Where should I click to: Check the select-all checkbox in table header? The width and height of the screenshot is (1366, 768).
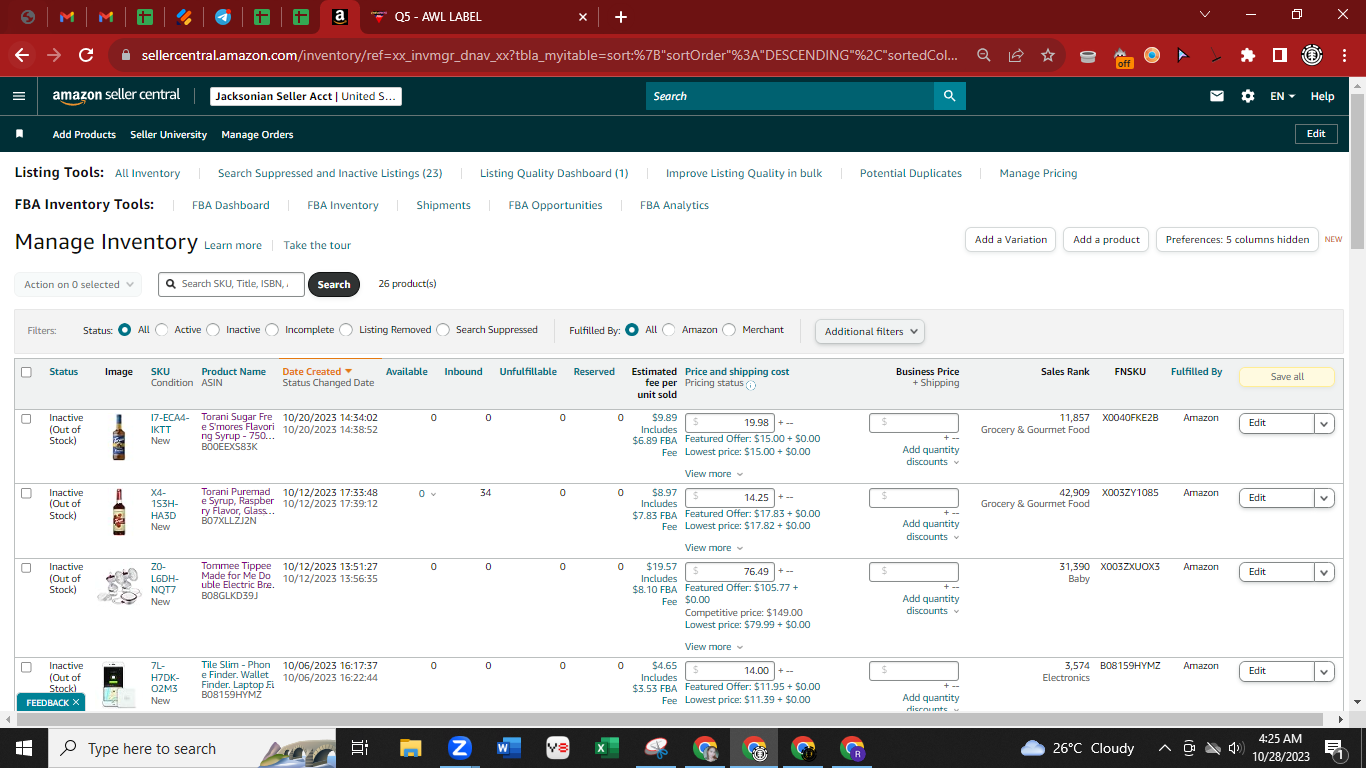[26, 372]
